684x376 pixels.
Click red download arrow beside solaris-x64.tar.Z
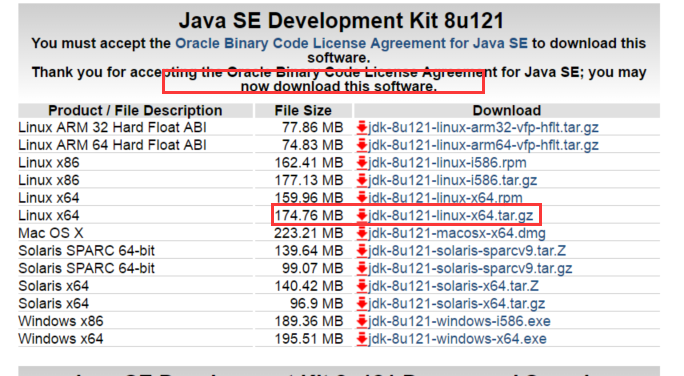(x=362, y=286)
